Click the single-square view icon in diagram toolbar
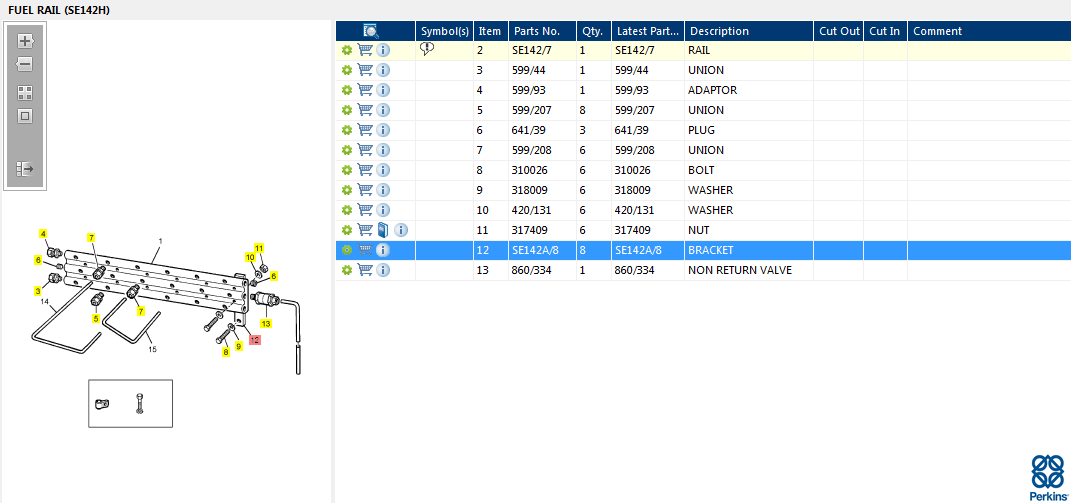The width and height of the screenshot is (1071, 503). (25, 116)
